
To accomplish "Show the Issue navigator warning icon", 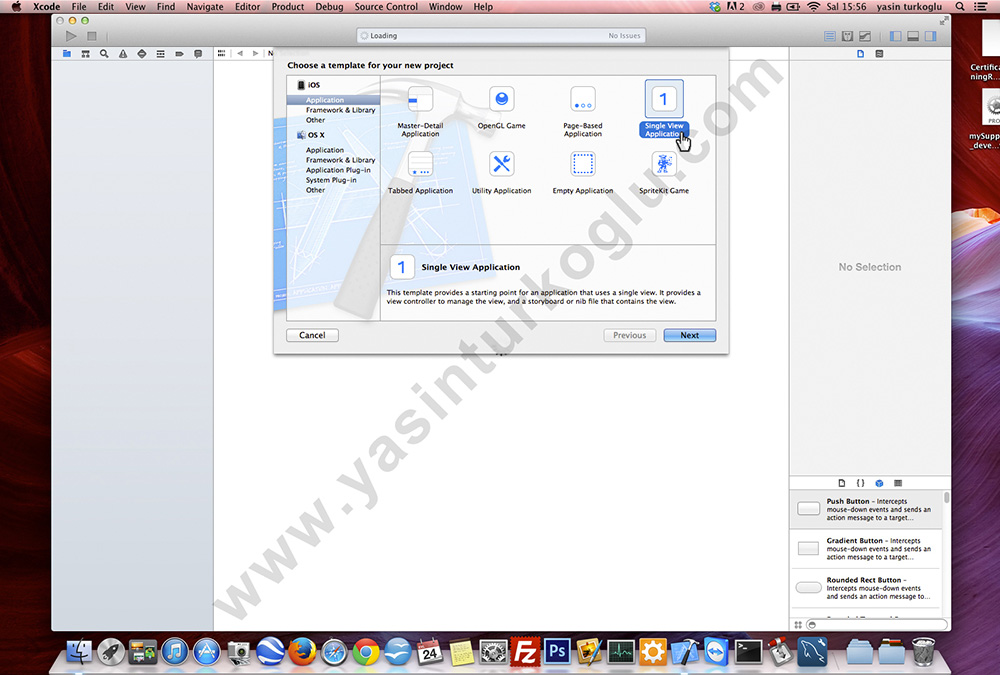I will point(123,54).
